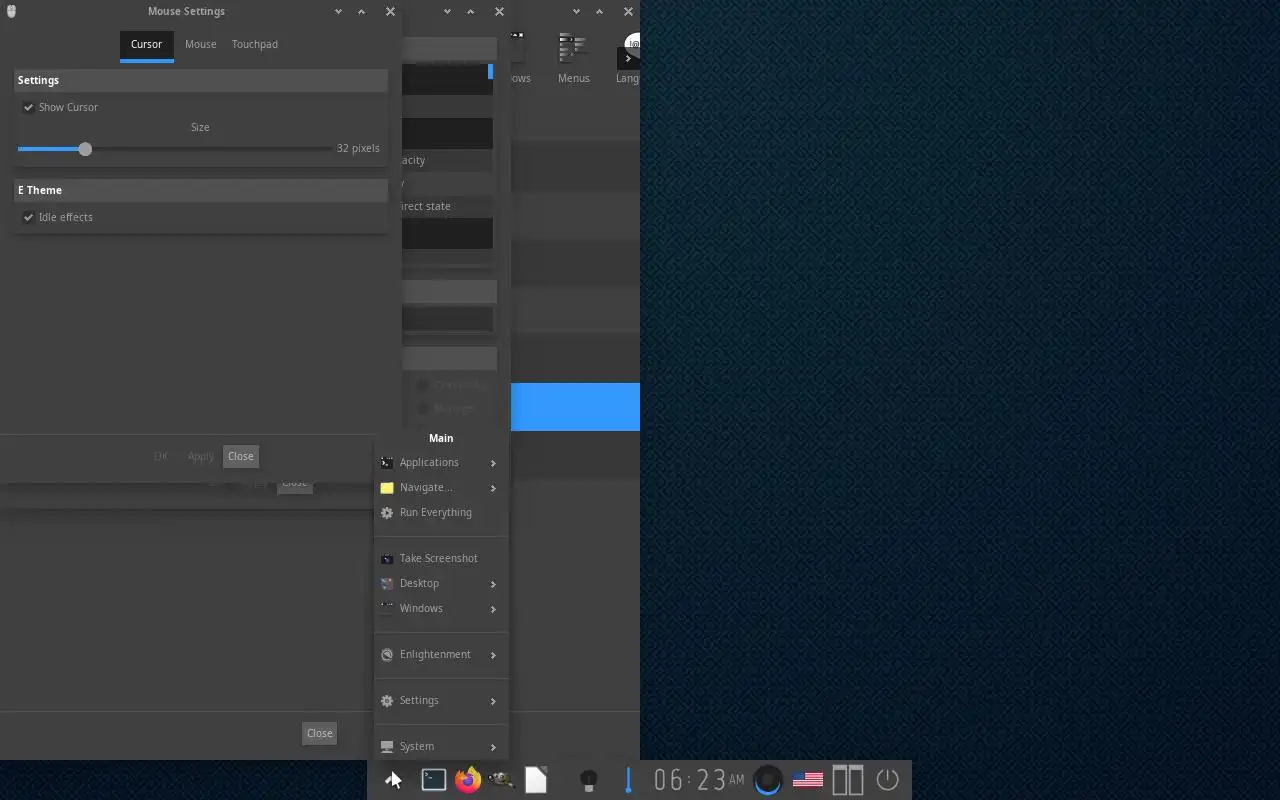This screenshot has width=1280, height=800.
Task: Choose Take Screenshot from the Main menu
Action: click(x=440, y=558)
